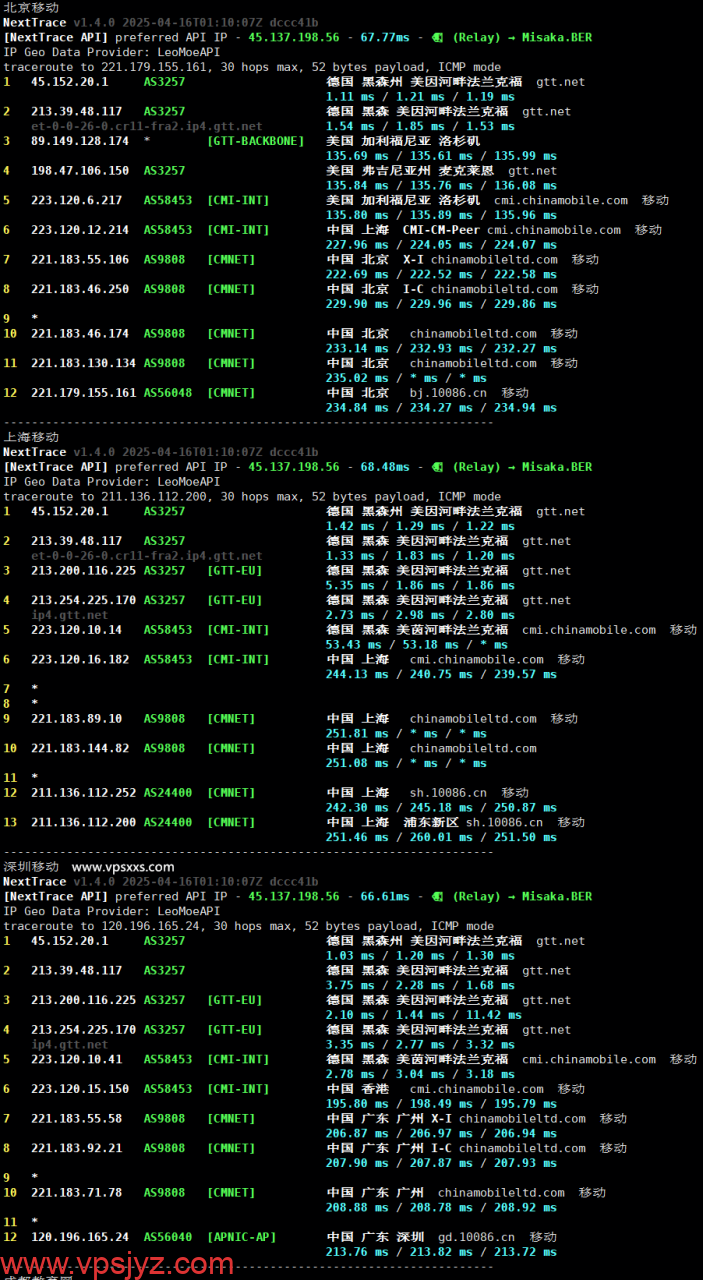Click the 上海移动 section heading
This screenshot has width=703, height=1280.
tap(31, 437)
